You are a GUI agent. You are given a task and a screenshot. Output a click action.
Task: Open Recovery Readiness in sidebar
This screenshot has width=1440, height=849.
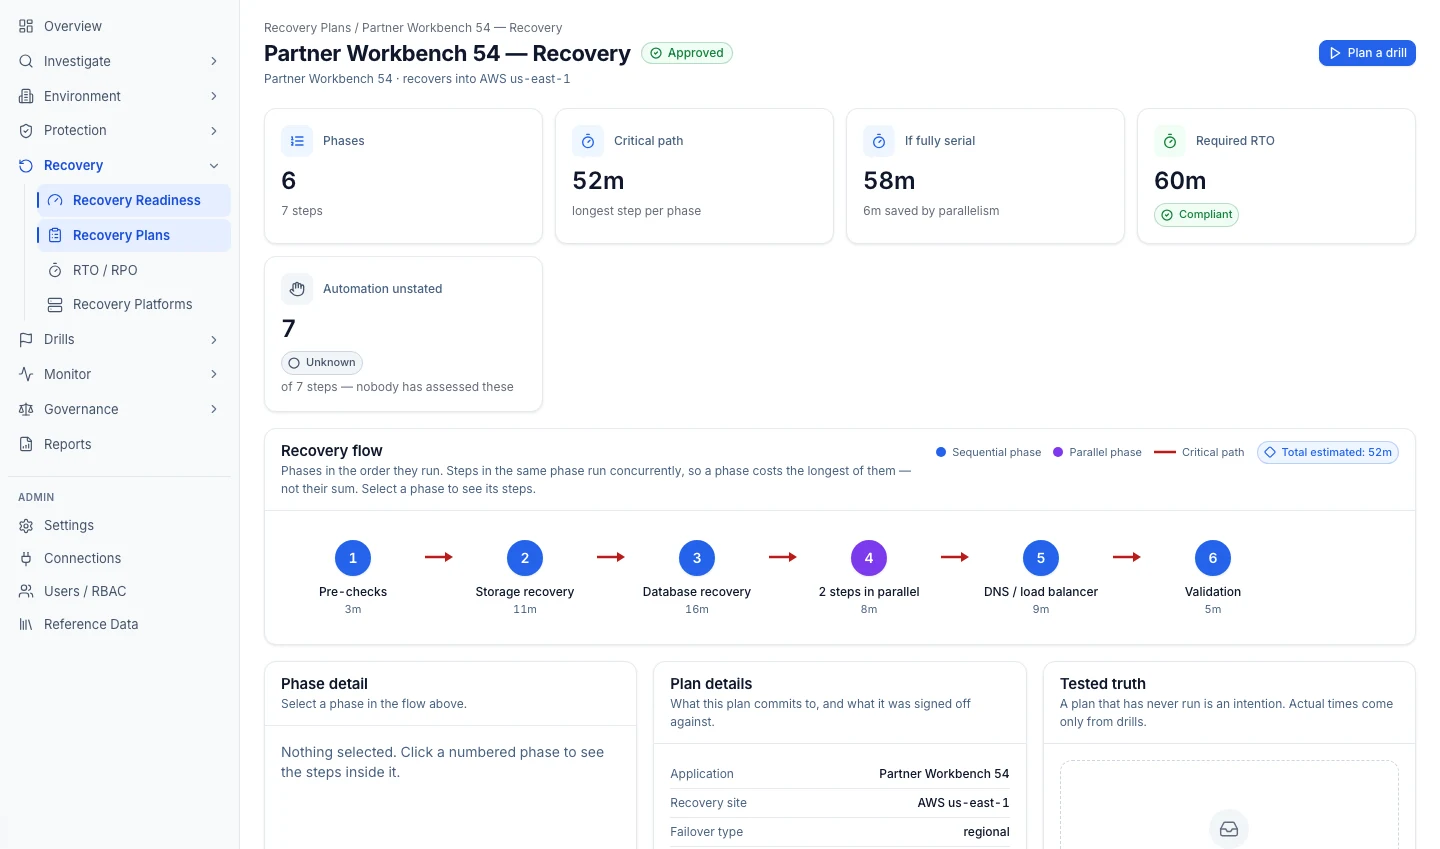click(134, 200)
